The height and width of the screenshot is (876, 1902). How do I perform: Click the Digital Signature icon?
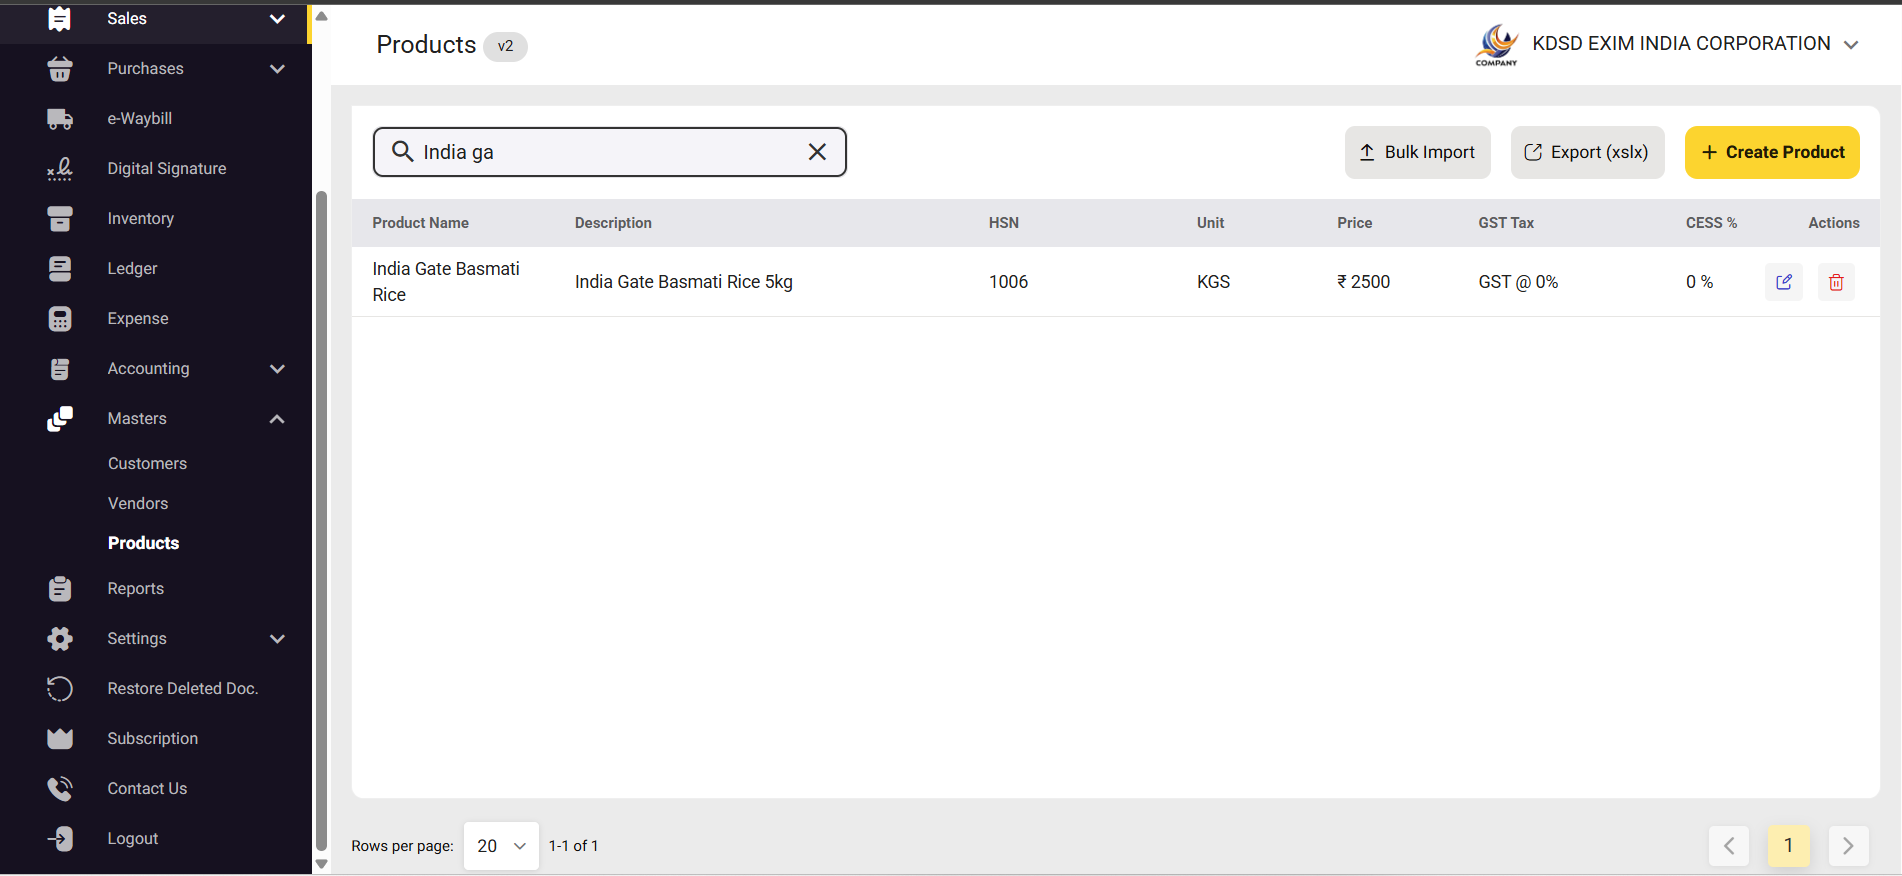pyautogui.click(x=60, y=169)
